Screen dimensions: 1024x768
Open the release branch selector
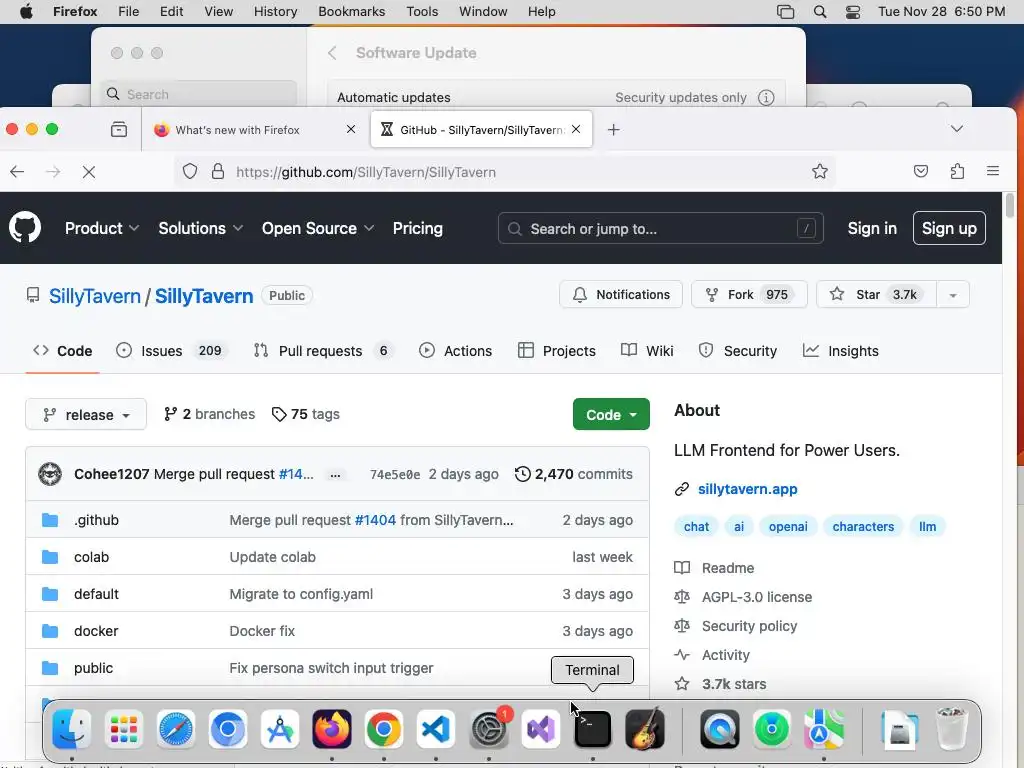pyautogui.click(x=86, y=415)
